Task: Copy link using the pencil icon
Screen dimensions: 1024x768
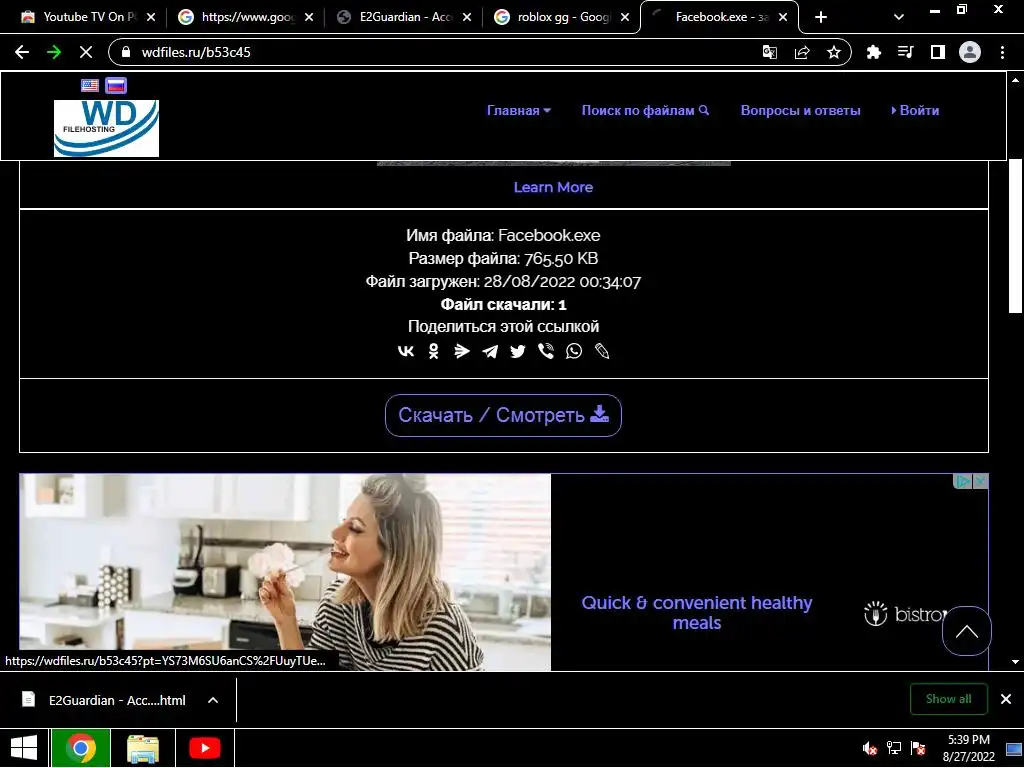Action: click(601, 351)
